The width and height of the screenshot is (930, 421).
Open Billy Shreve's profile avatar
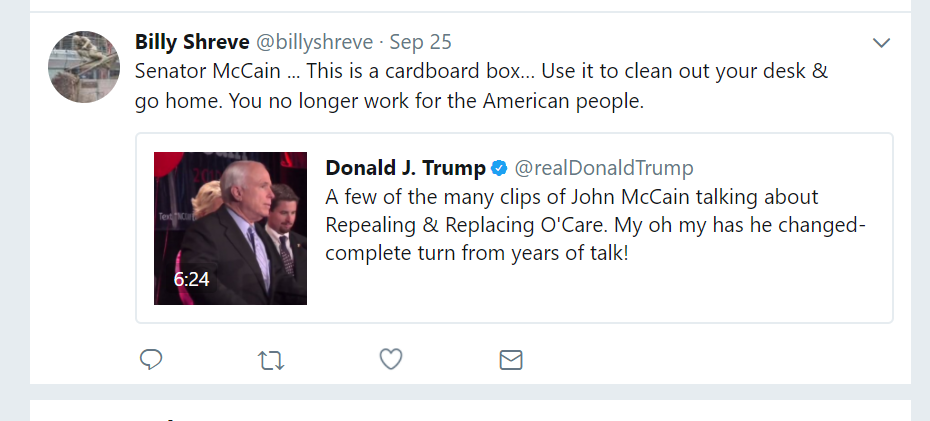(85, 67)
